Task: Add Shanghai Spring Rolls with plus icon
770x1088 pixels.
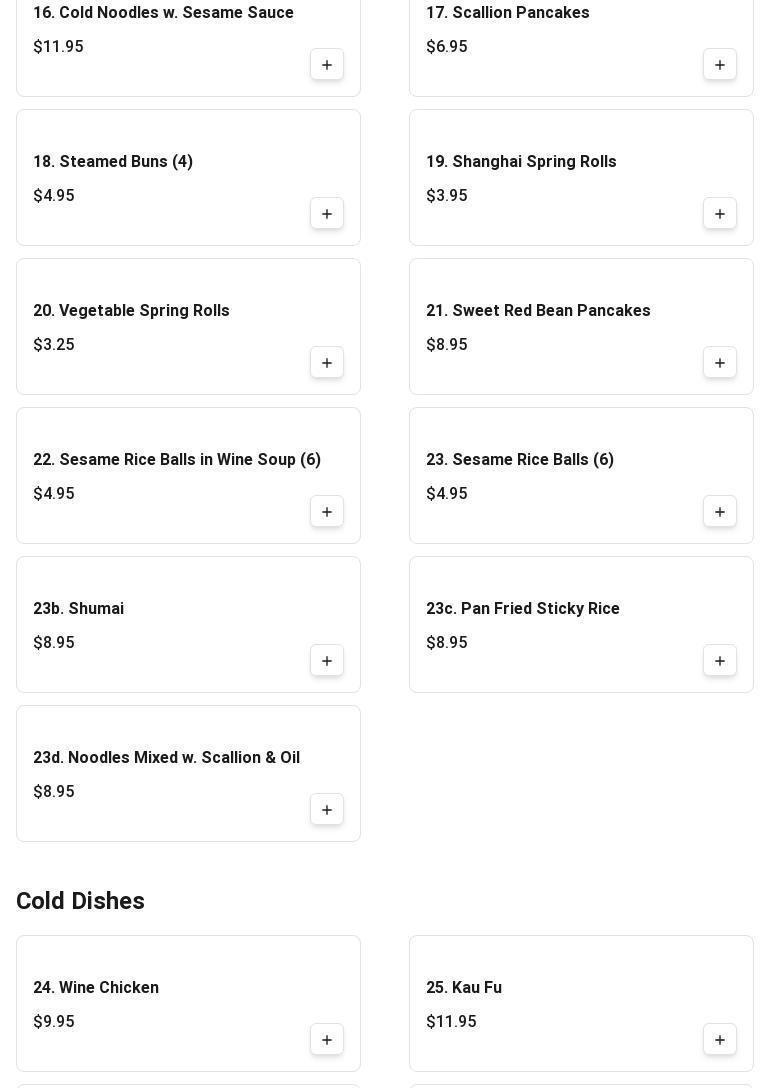Action: pos(720,214)
